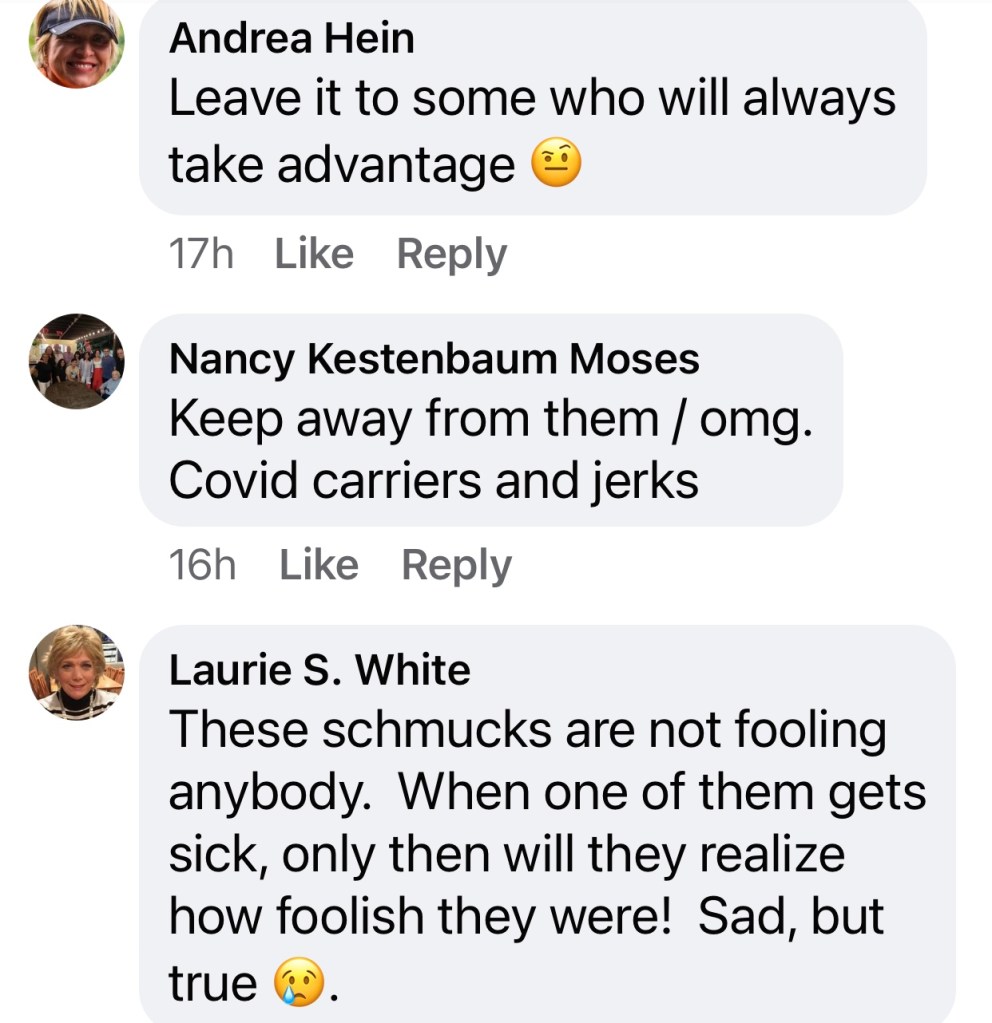Click the line "Covid carriers and jerks"
Image resolution: width=992 pixels, height=1023 pixels.
[433, 481]
